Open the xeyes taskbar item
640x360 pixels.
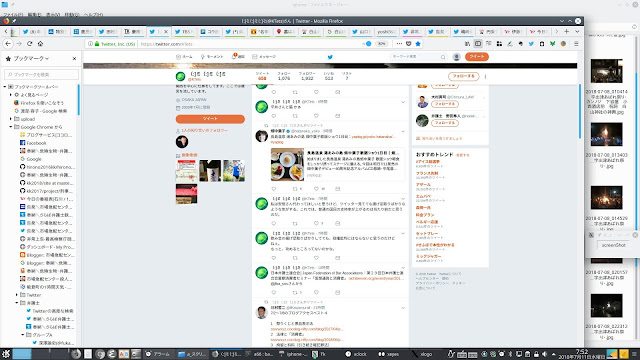point(389,354)
